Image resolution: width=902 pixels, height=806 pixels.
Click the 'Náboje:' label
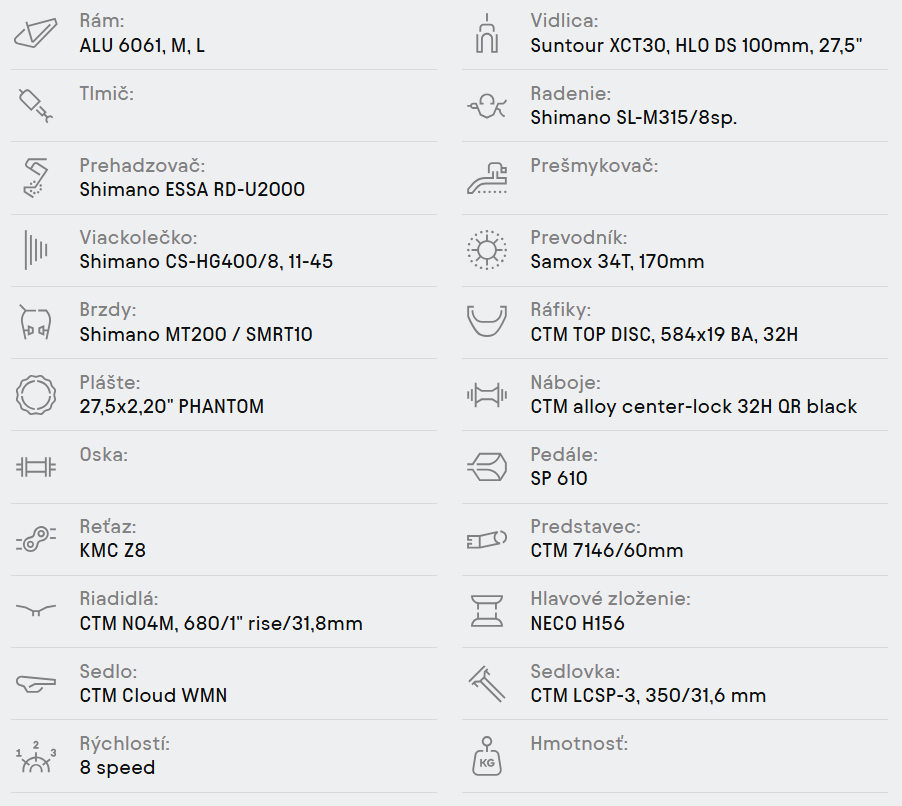(x=565, y=383)
